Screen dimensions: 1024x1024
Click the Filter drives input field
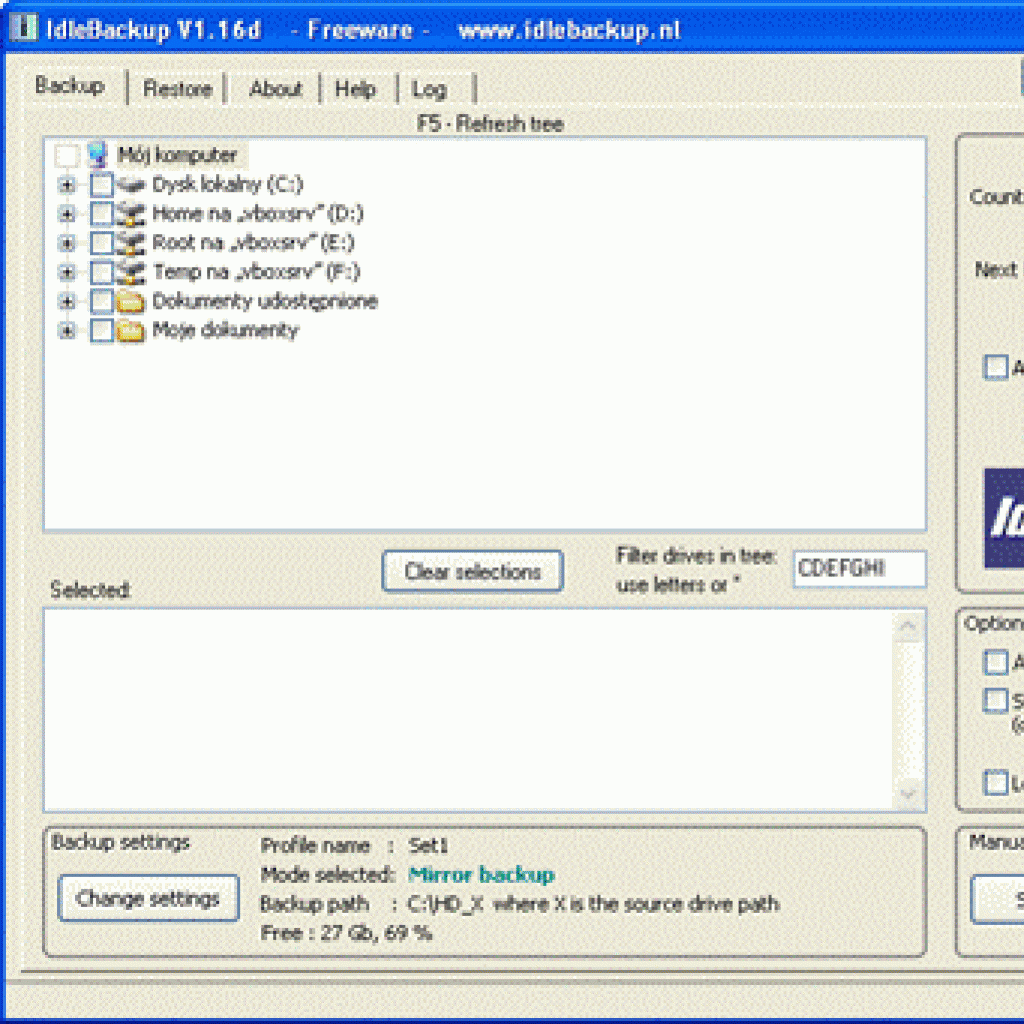(859, 569)
